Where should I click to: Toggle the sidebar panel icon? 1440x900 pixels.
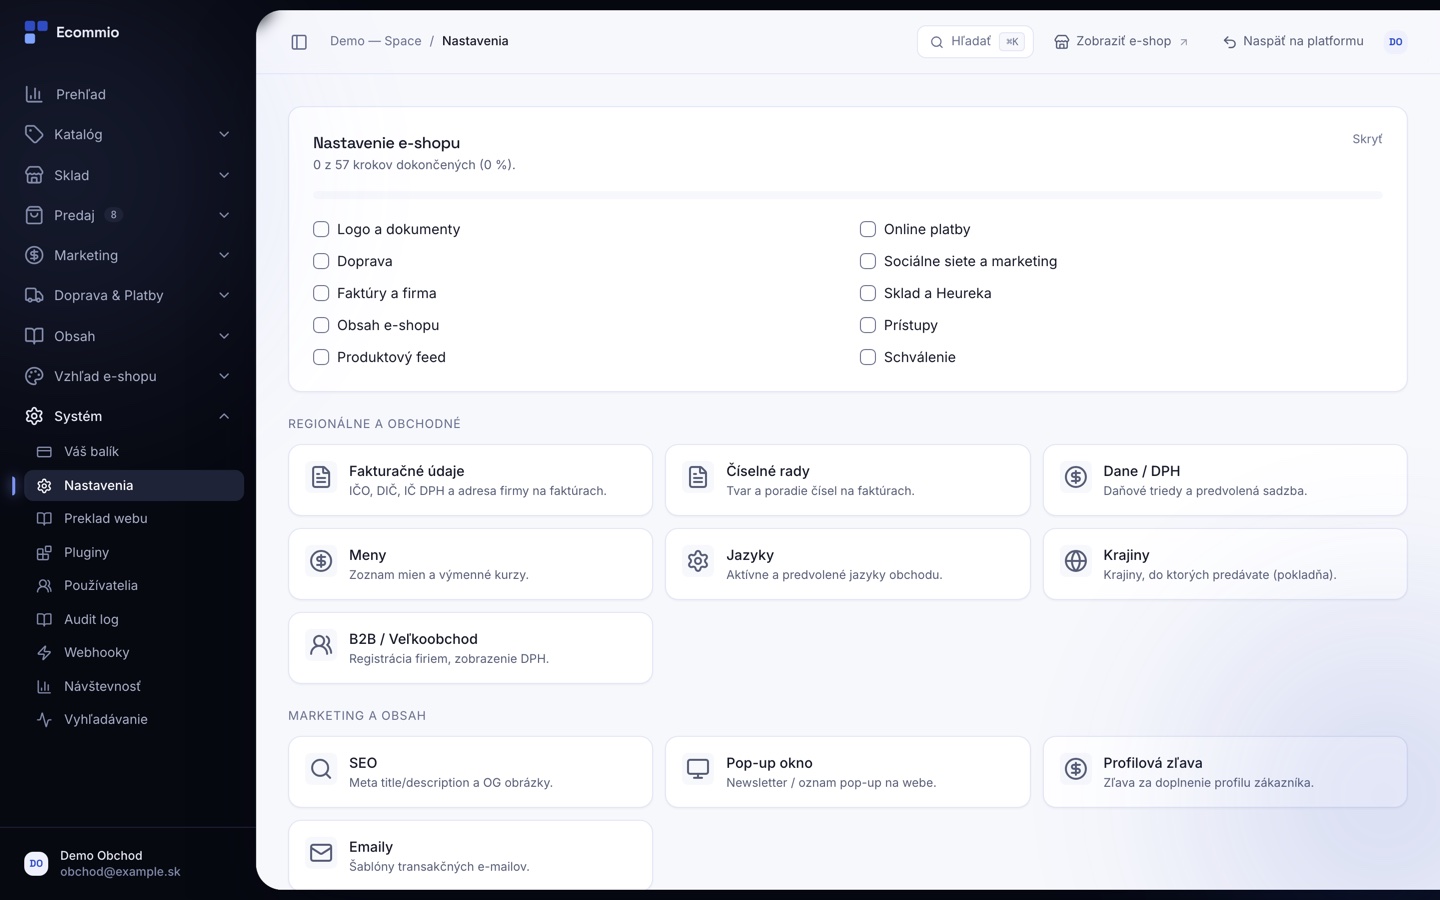[x=299, y=42]
